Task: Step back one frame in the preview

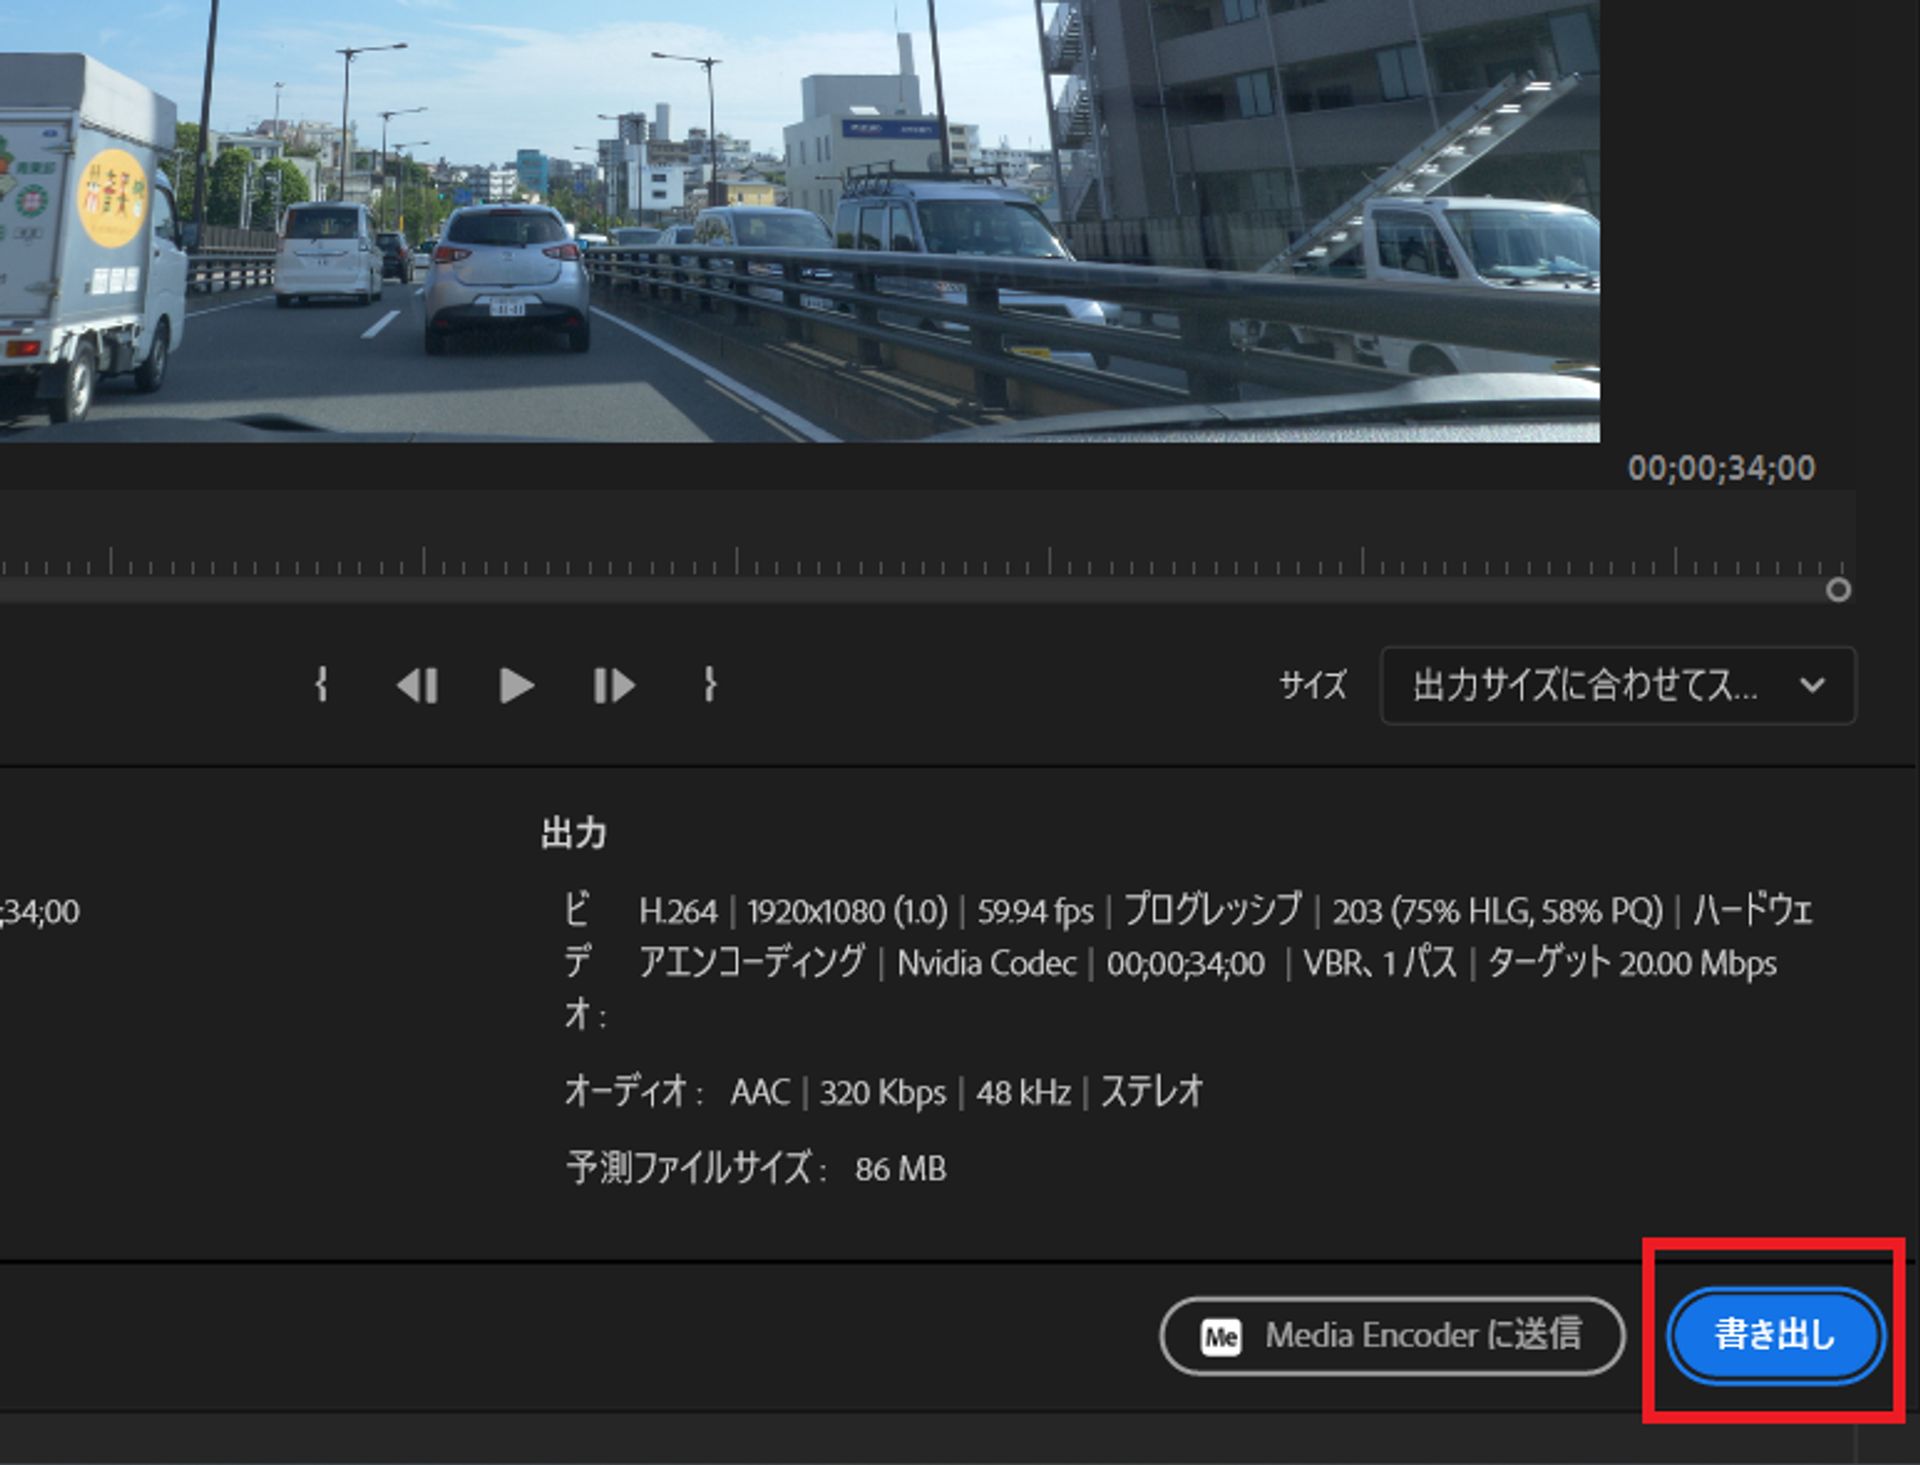Action: (418, 685)
